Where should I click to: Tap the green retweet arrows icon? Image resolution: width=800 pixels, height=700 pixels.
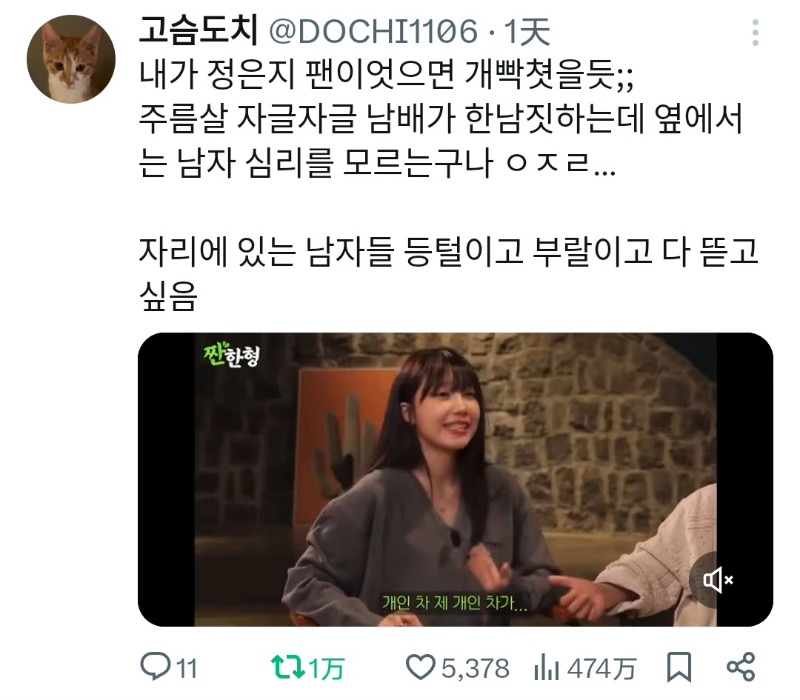pyautogui.click(x=287, y=667)
